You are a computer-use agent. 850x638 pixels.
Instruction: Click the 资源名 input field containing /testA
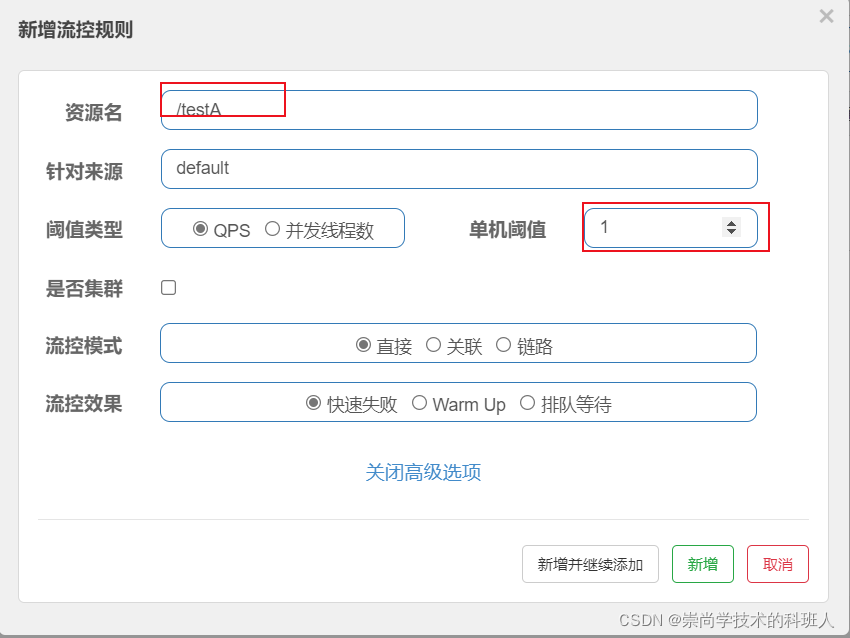click(459, 110)
